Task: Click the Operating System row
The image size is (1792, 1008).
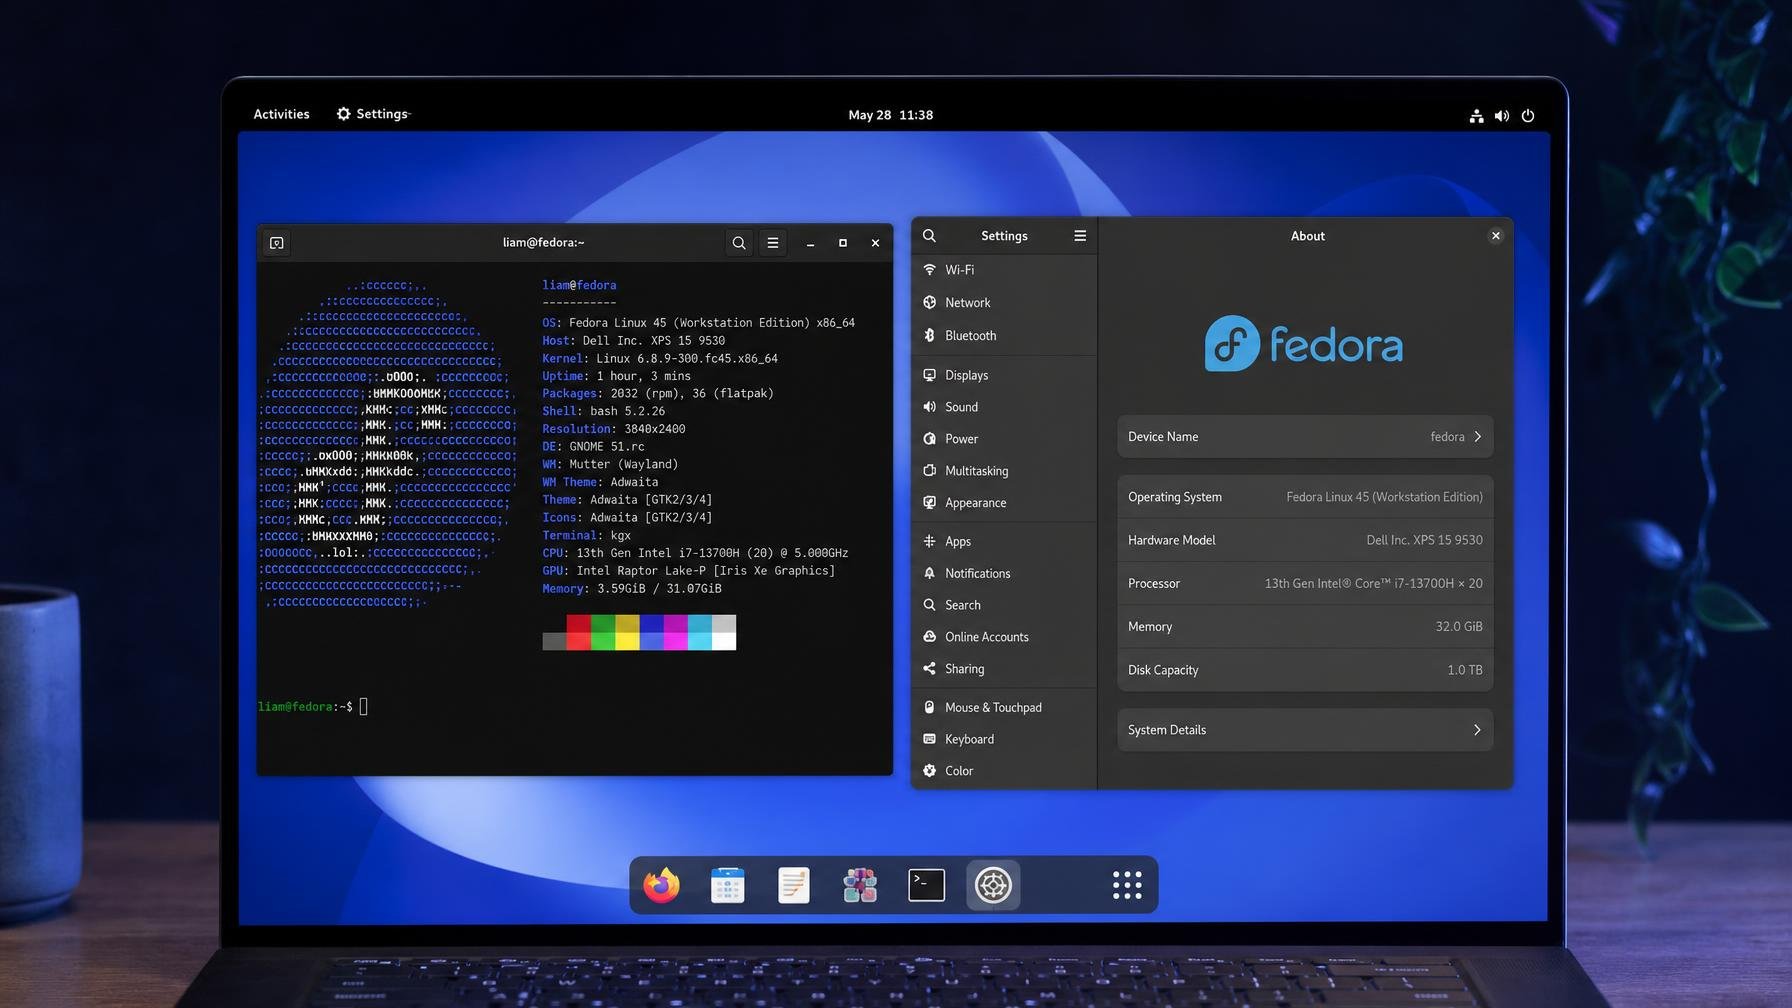Action: [1305, 497]
